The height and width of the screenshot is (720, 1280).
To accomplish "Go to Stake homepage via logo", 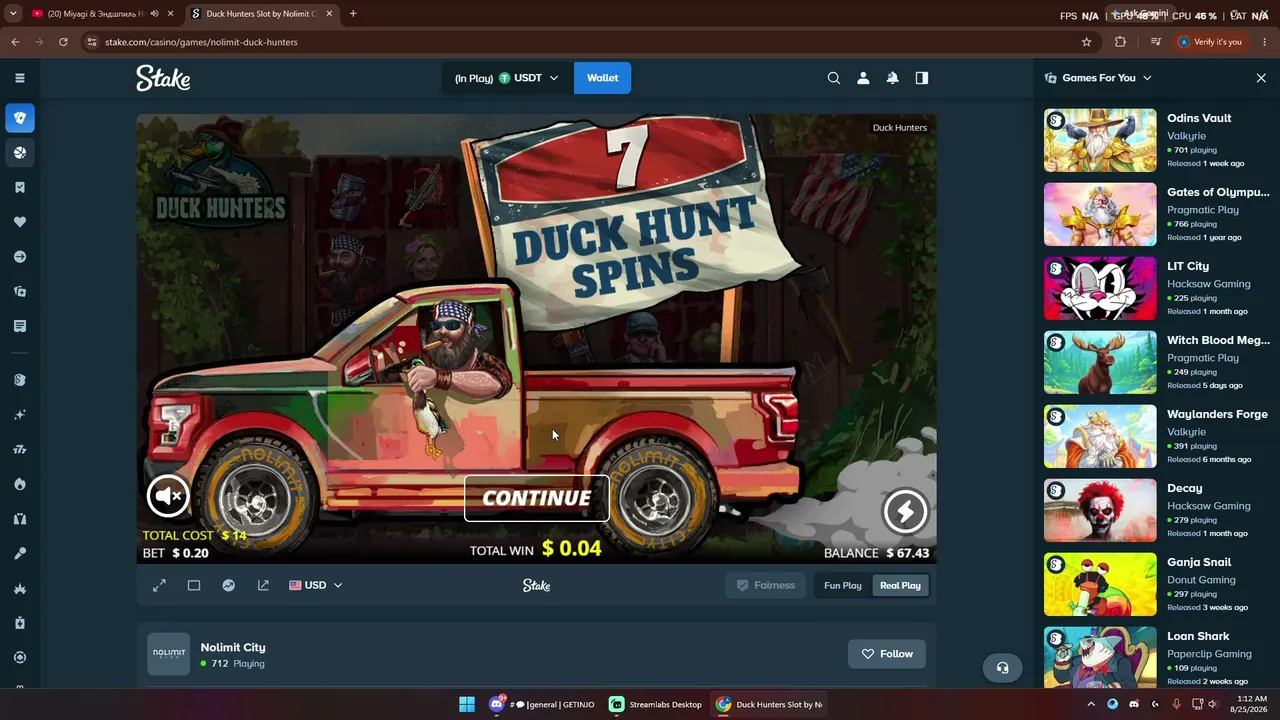I will [x=163, y=78].
